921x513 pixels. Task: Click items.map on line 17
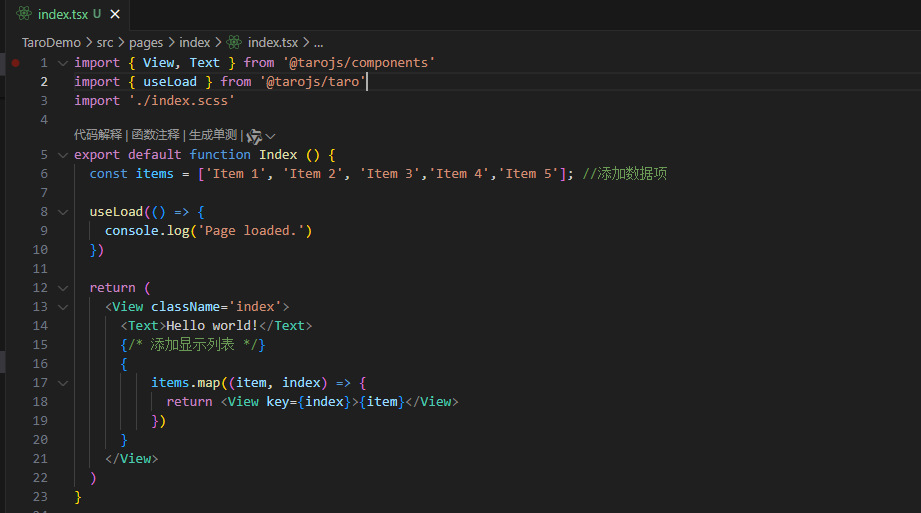click(185, 383)
